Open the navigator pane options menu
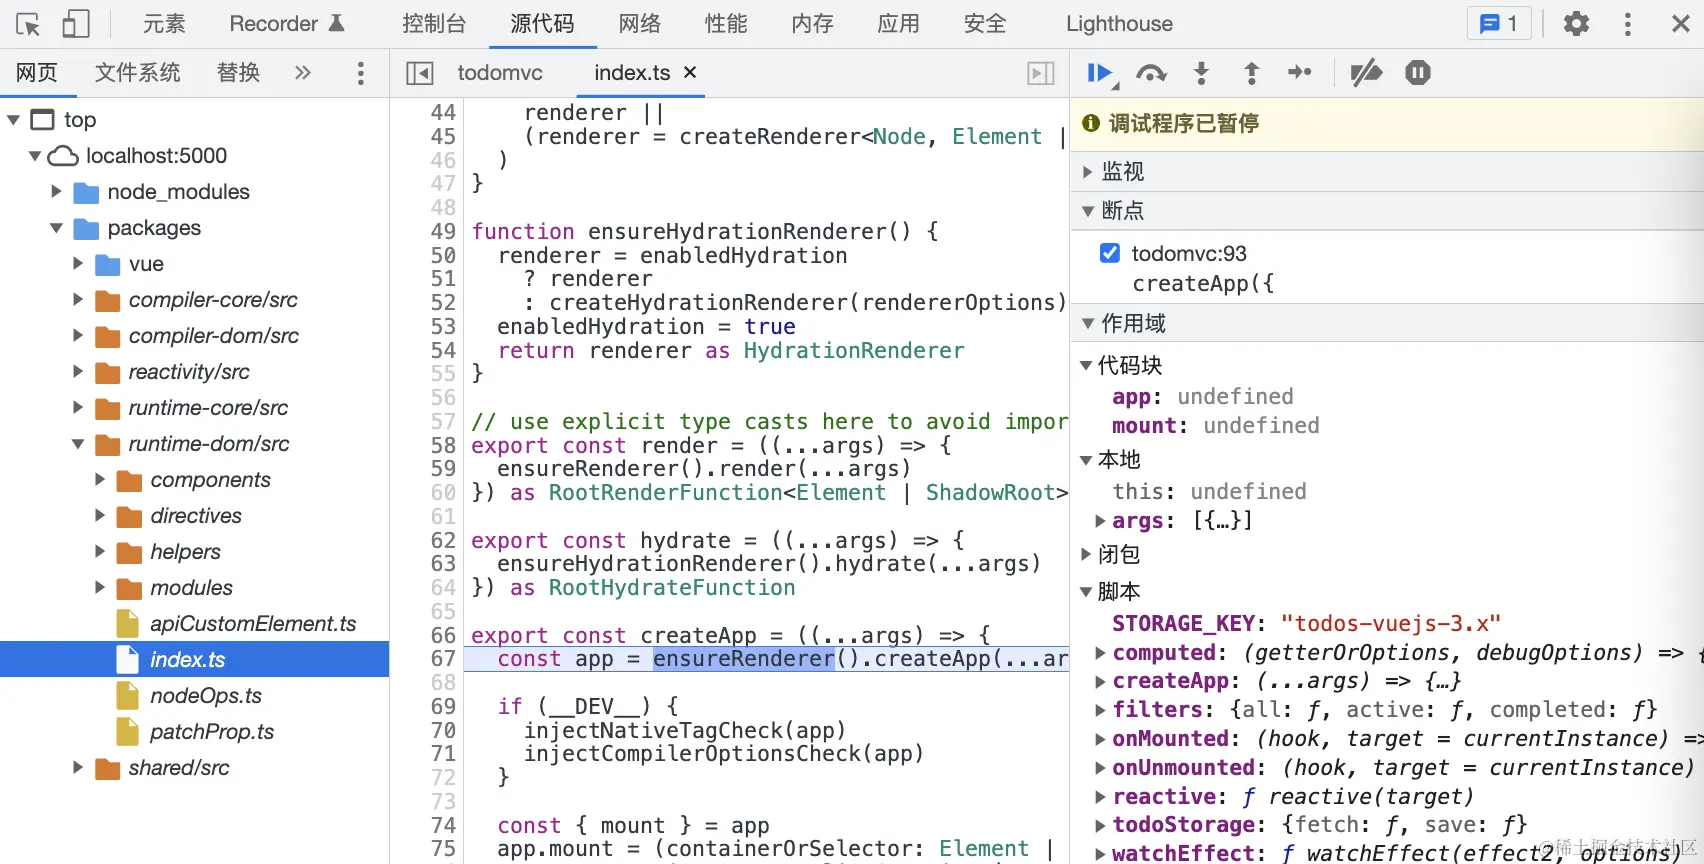Screen dimensions: 1704x864 point(361,73)
